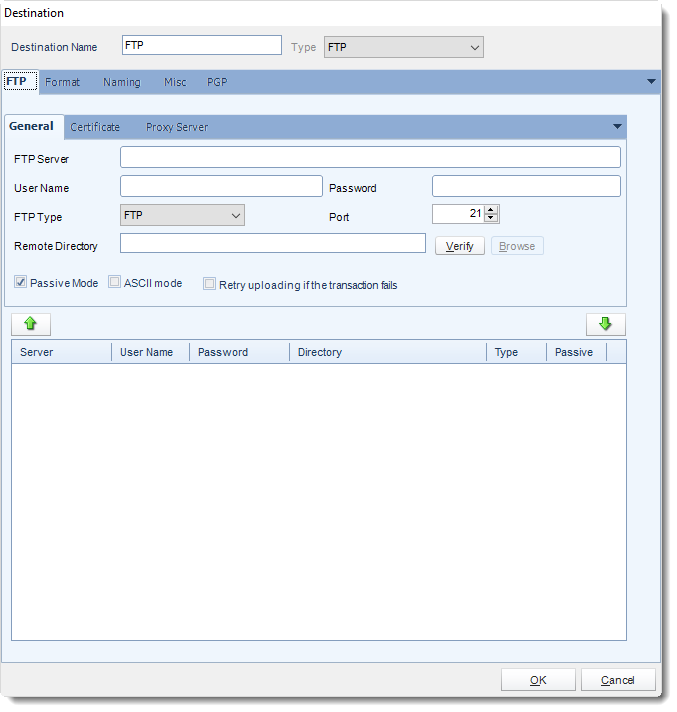Click the Verify button
This screenshot has width=677, height=712.
[460, 246]
